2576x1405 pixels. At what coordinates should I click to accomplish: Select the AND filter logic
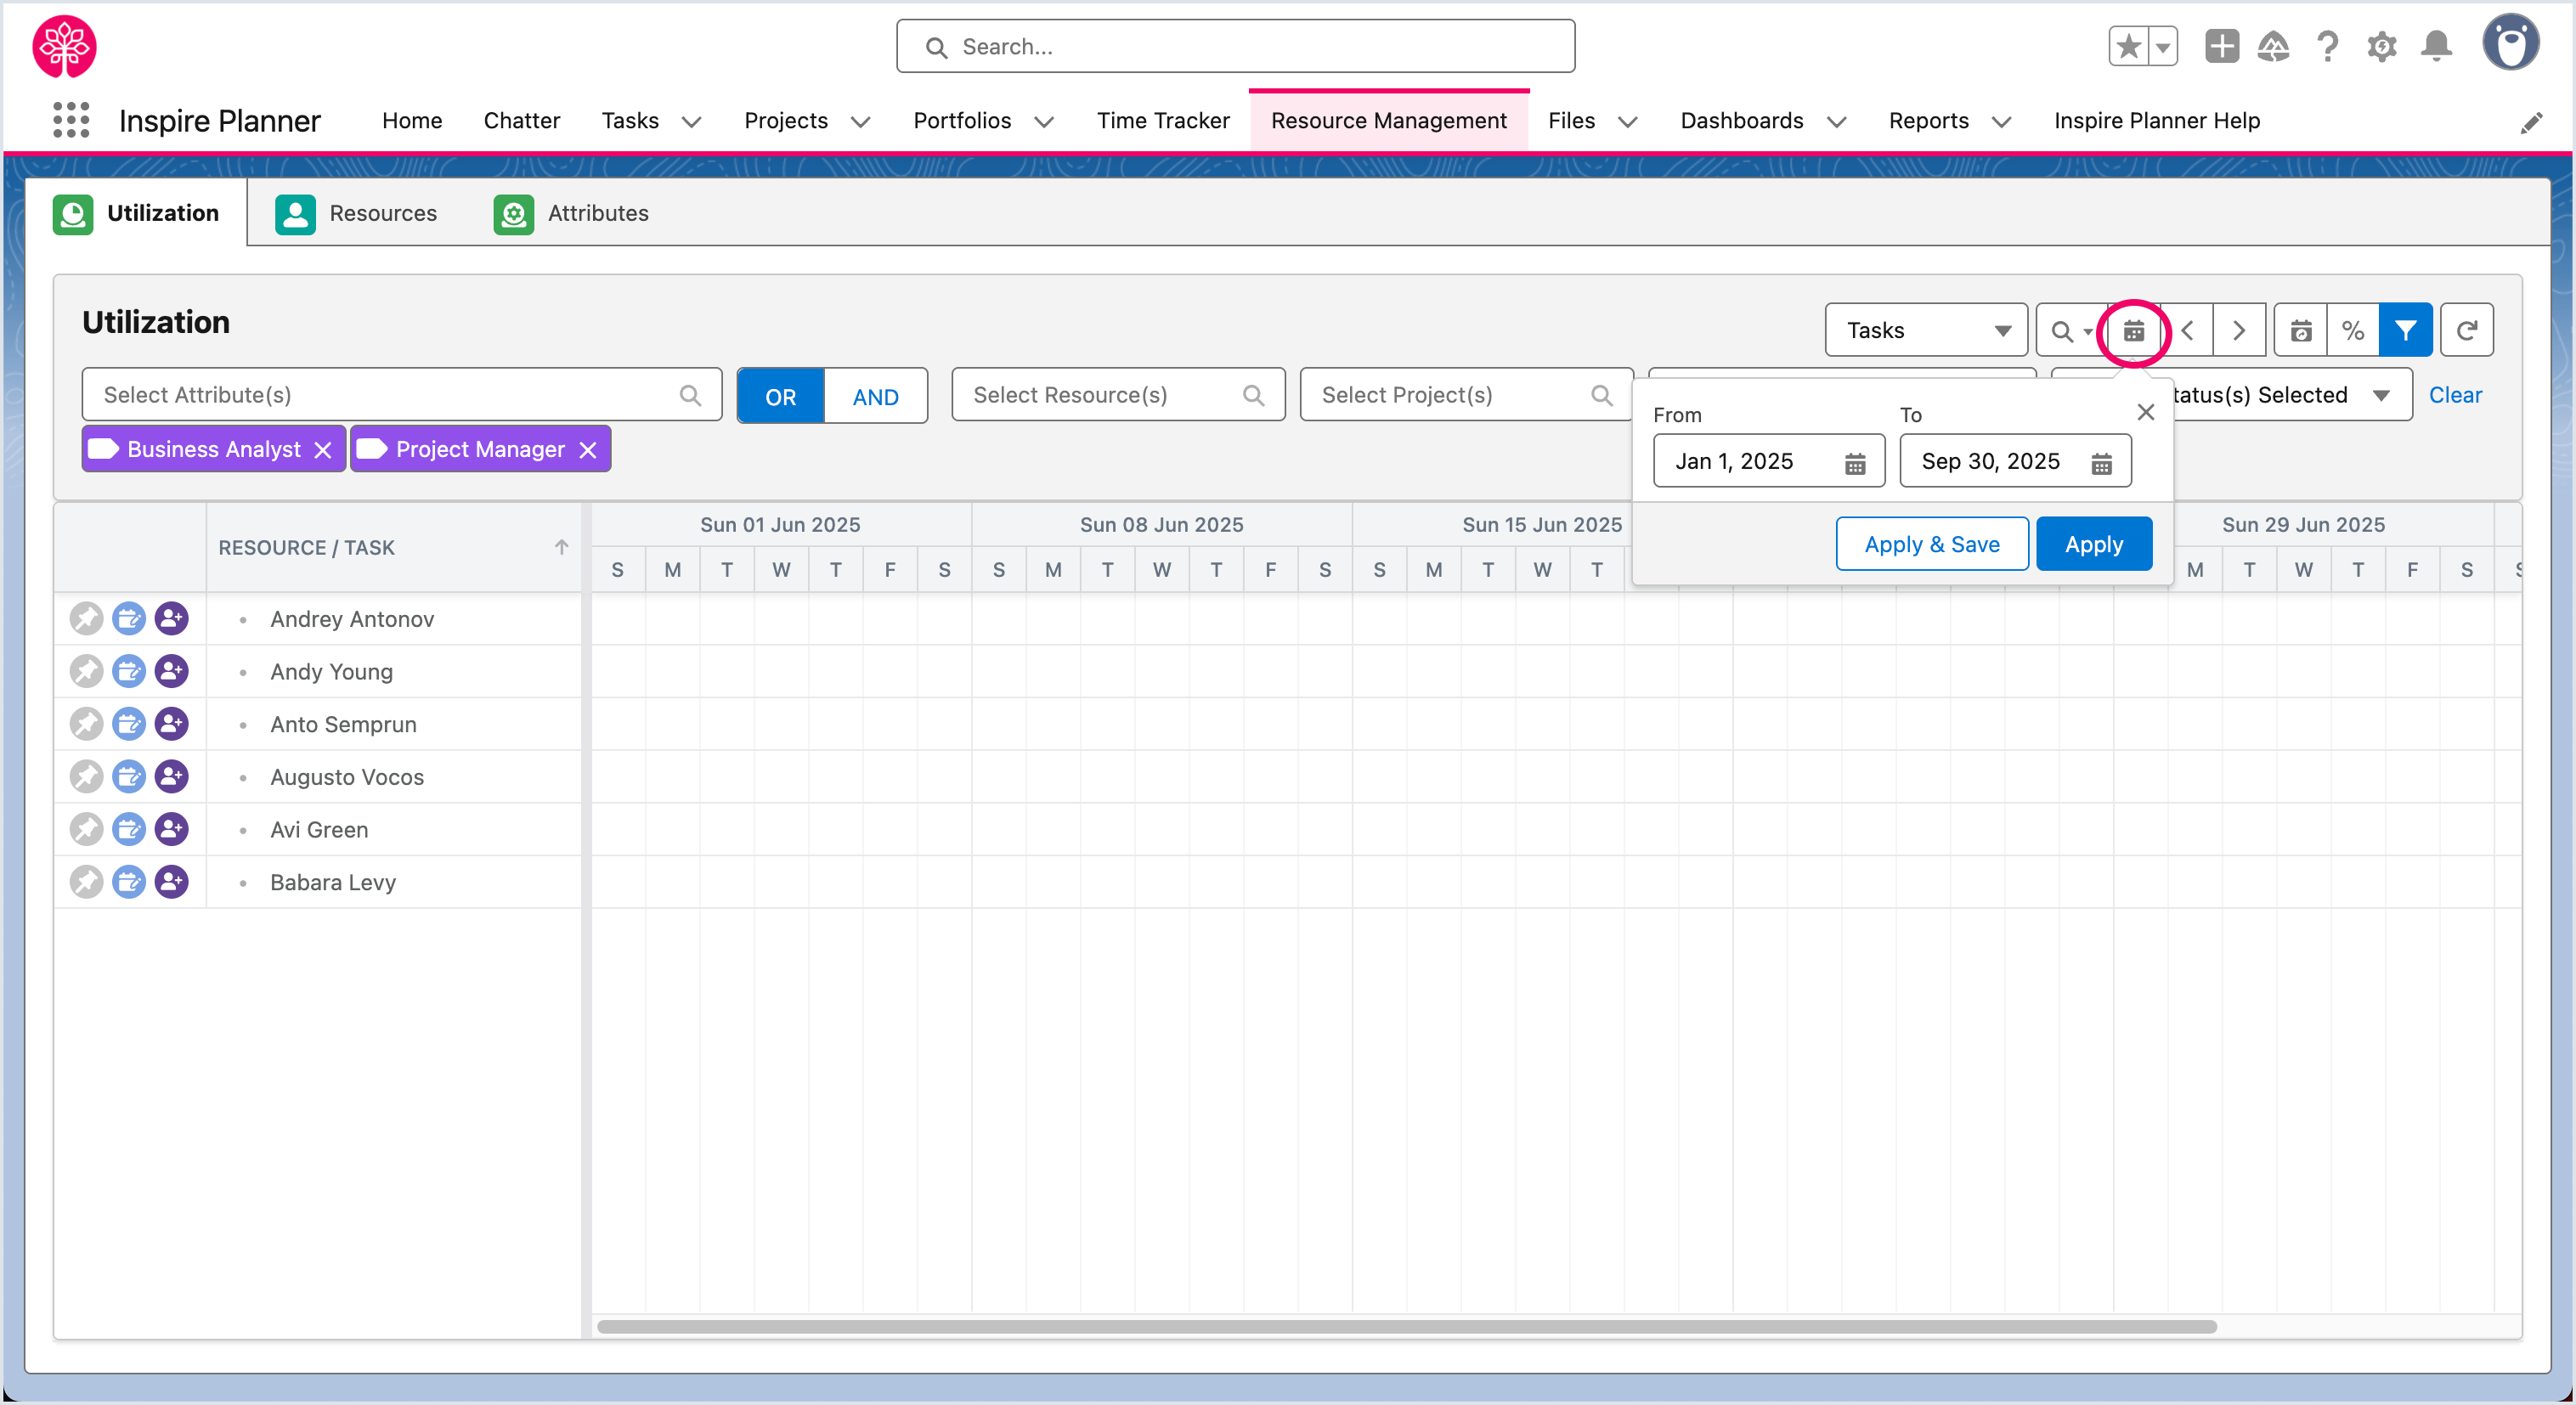[875, 396]
